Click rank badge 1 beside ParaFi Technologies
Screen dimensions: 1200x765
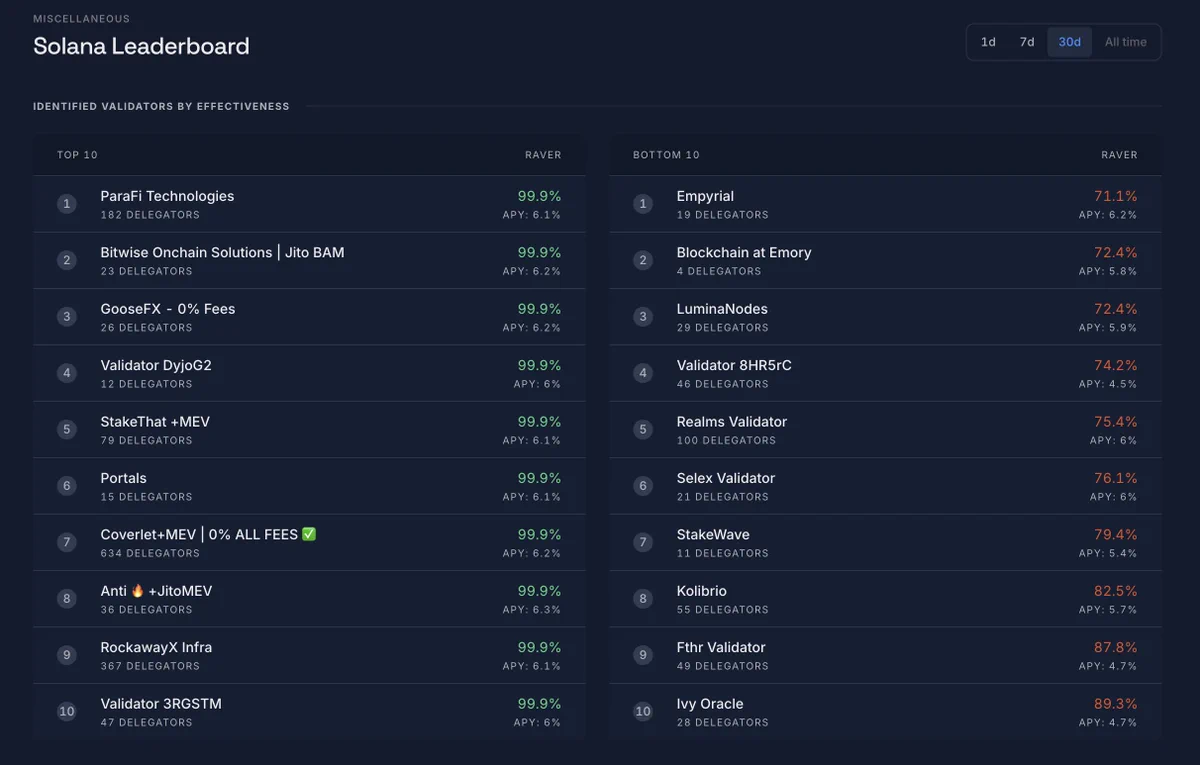(x=67, y=204)
